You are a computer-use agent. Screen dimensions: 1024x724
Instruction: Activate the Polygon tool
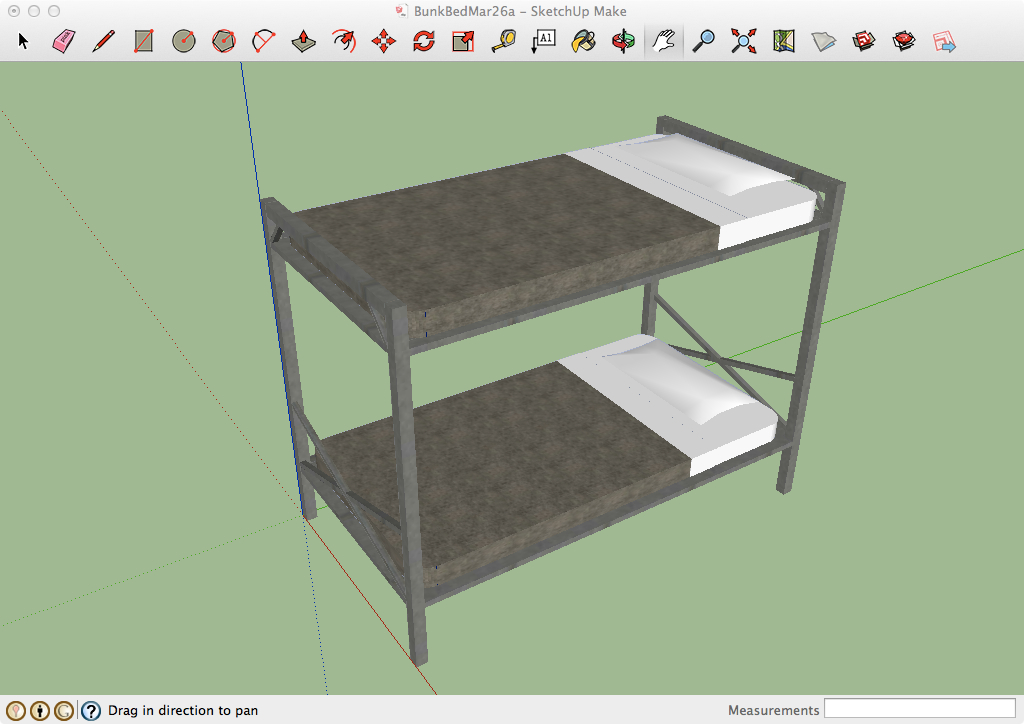[223, 41]
